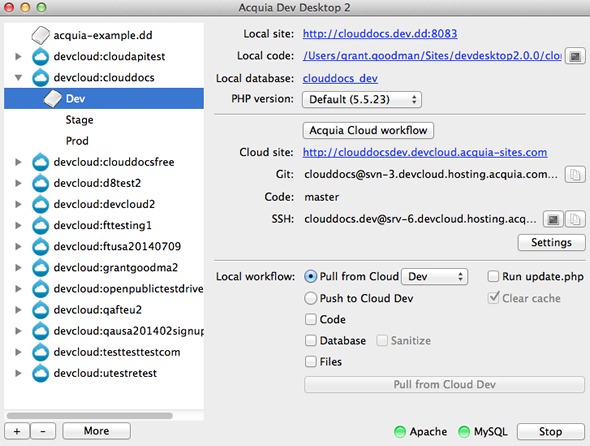
Task: Open the local site clouddocs.dev.dd link
Action: (x=380, y=34)
